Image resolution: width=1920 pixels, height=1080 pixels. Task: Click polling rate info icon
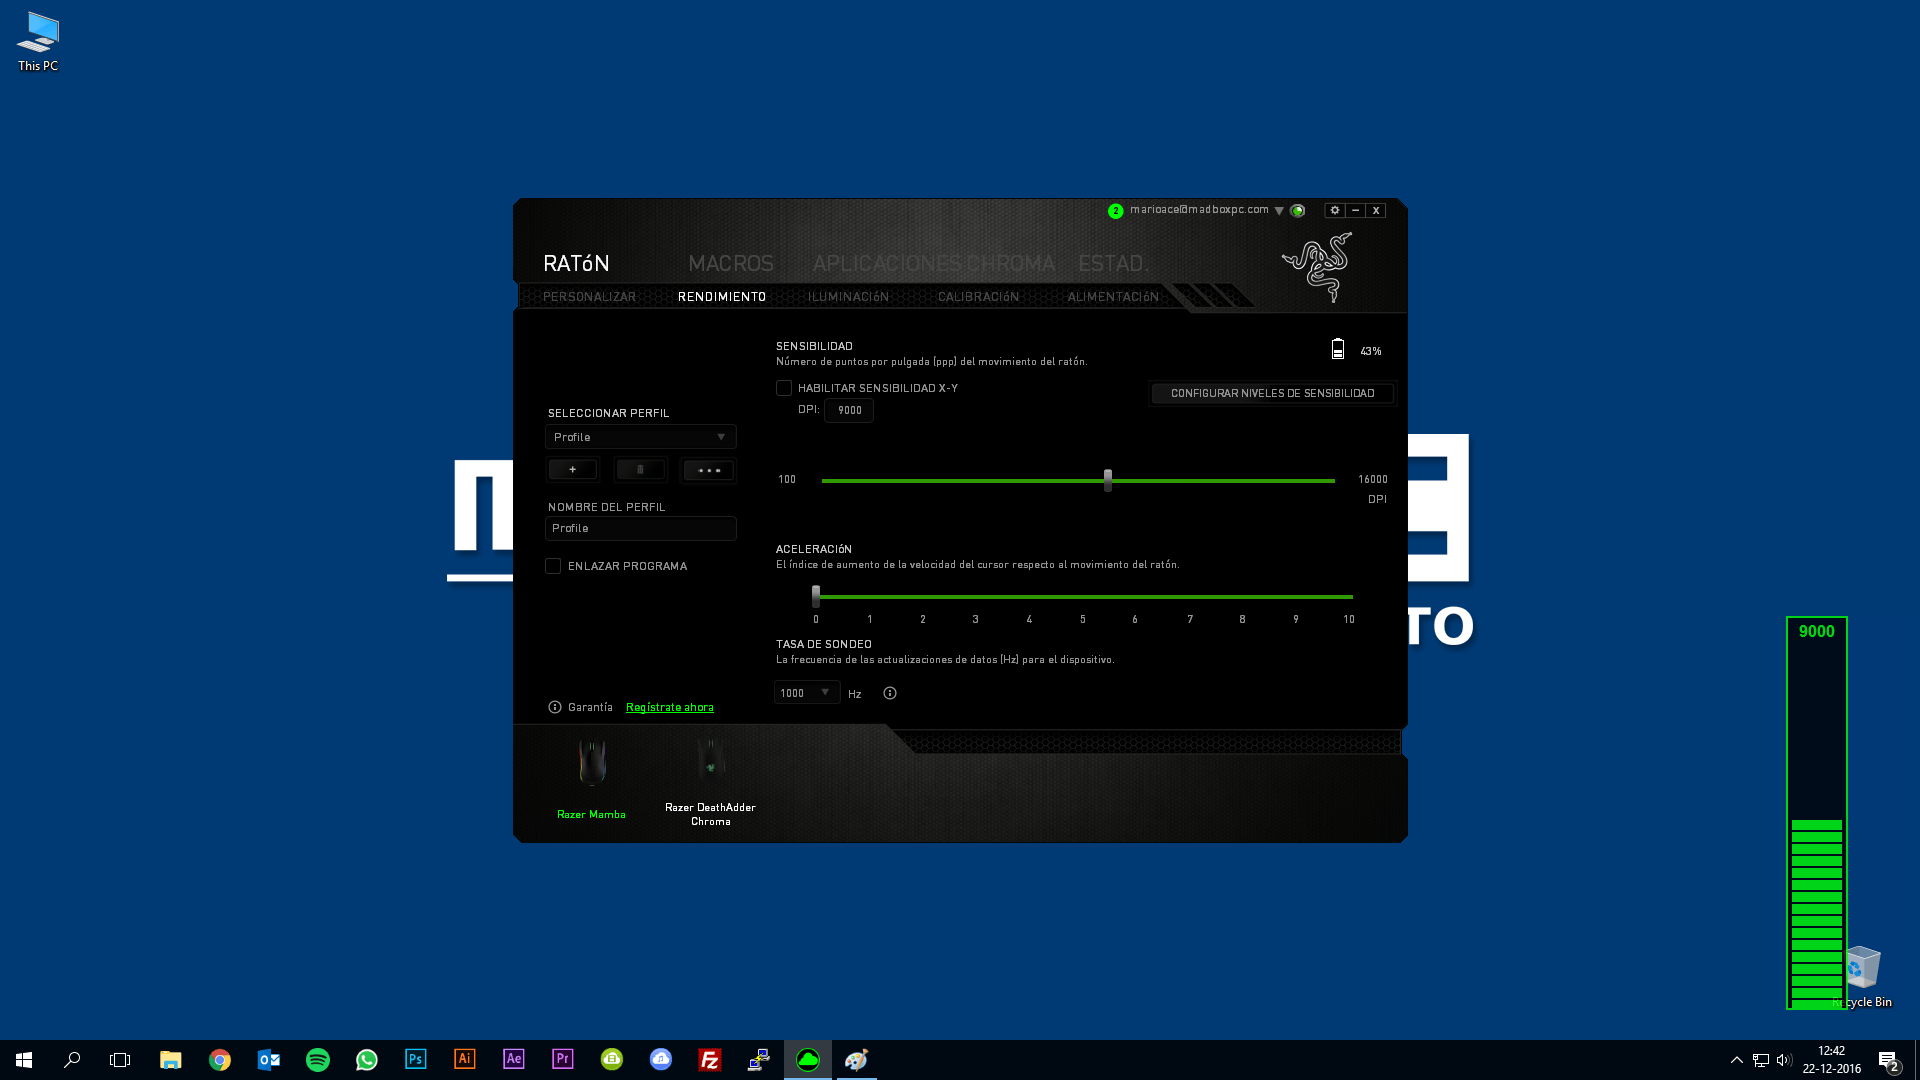pos(890,693)
